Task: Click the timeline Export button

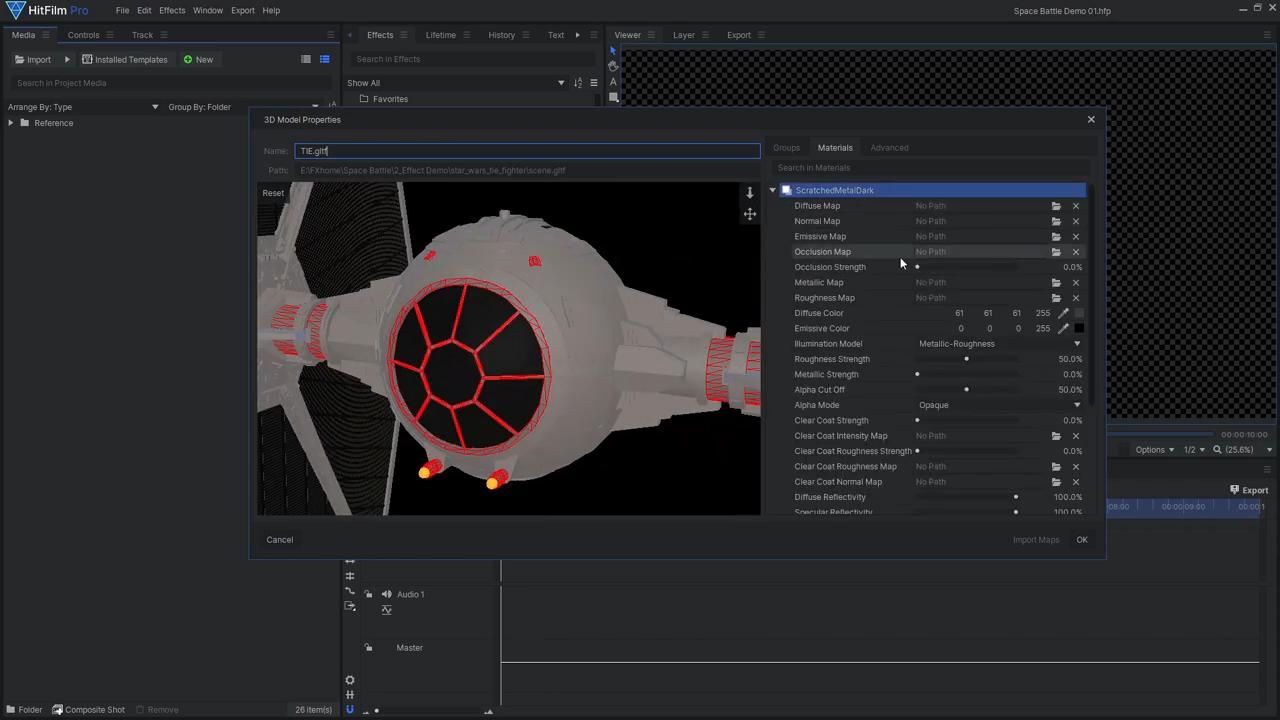Action: (x=1249, y=490)
